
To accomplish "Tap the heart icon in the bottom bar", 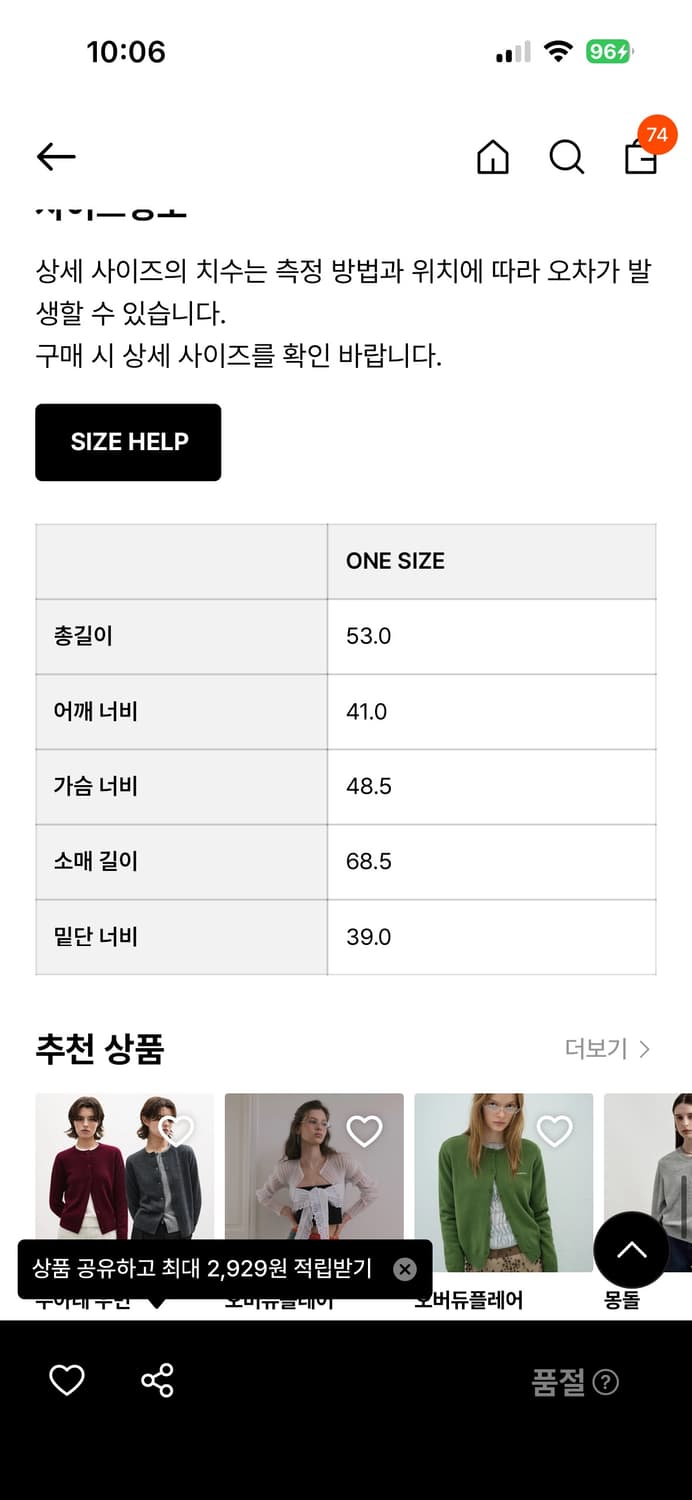I will pos(67,1380).
